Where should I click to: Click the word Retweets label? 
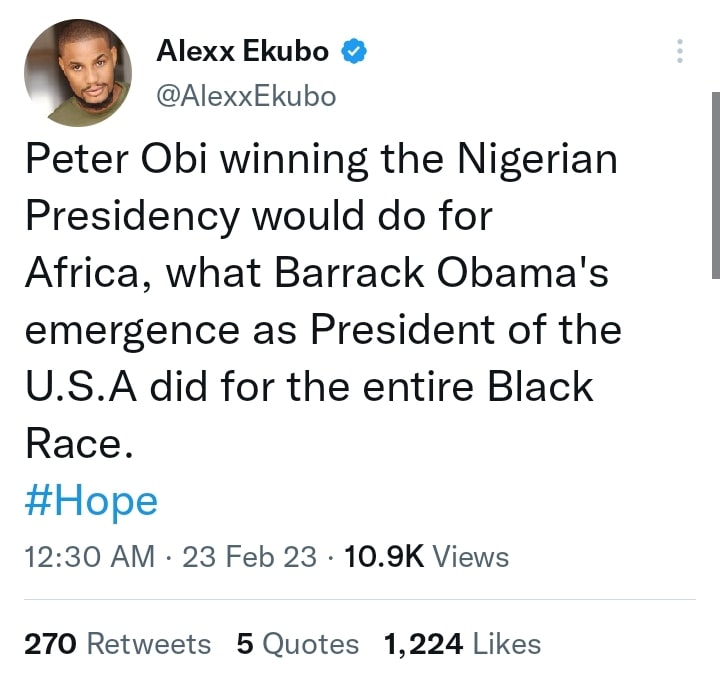149,644
